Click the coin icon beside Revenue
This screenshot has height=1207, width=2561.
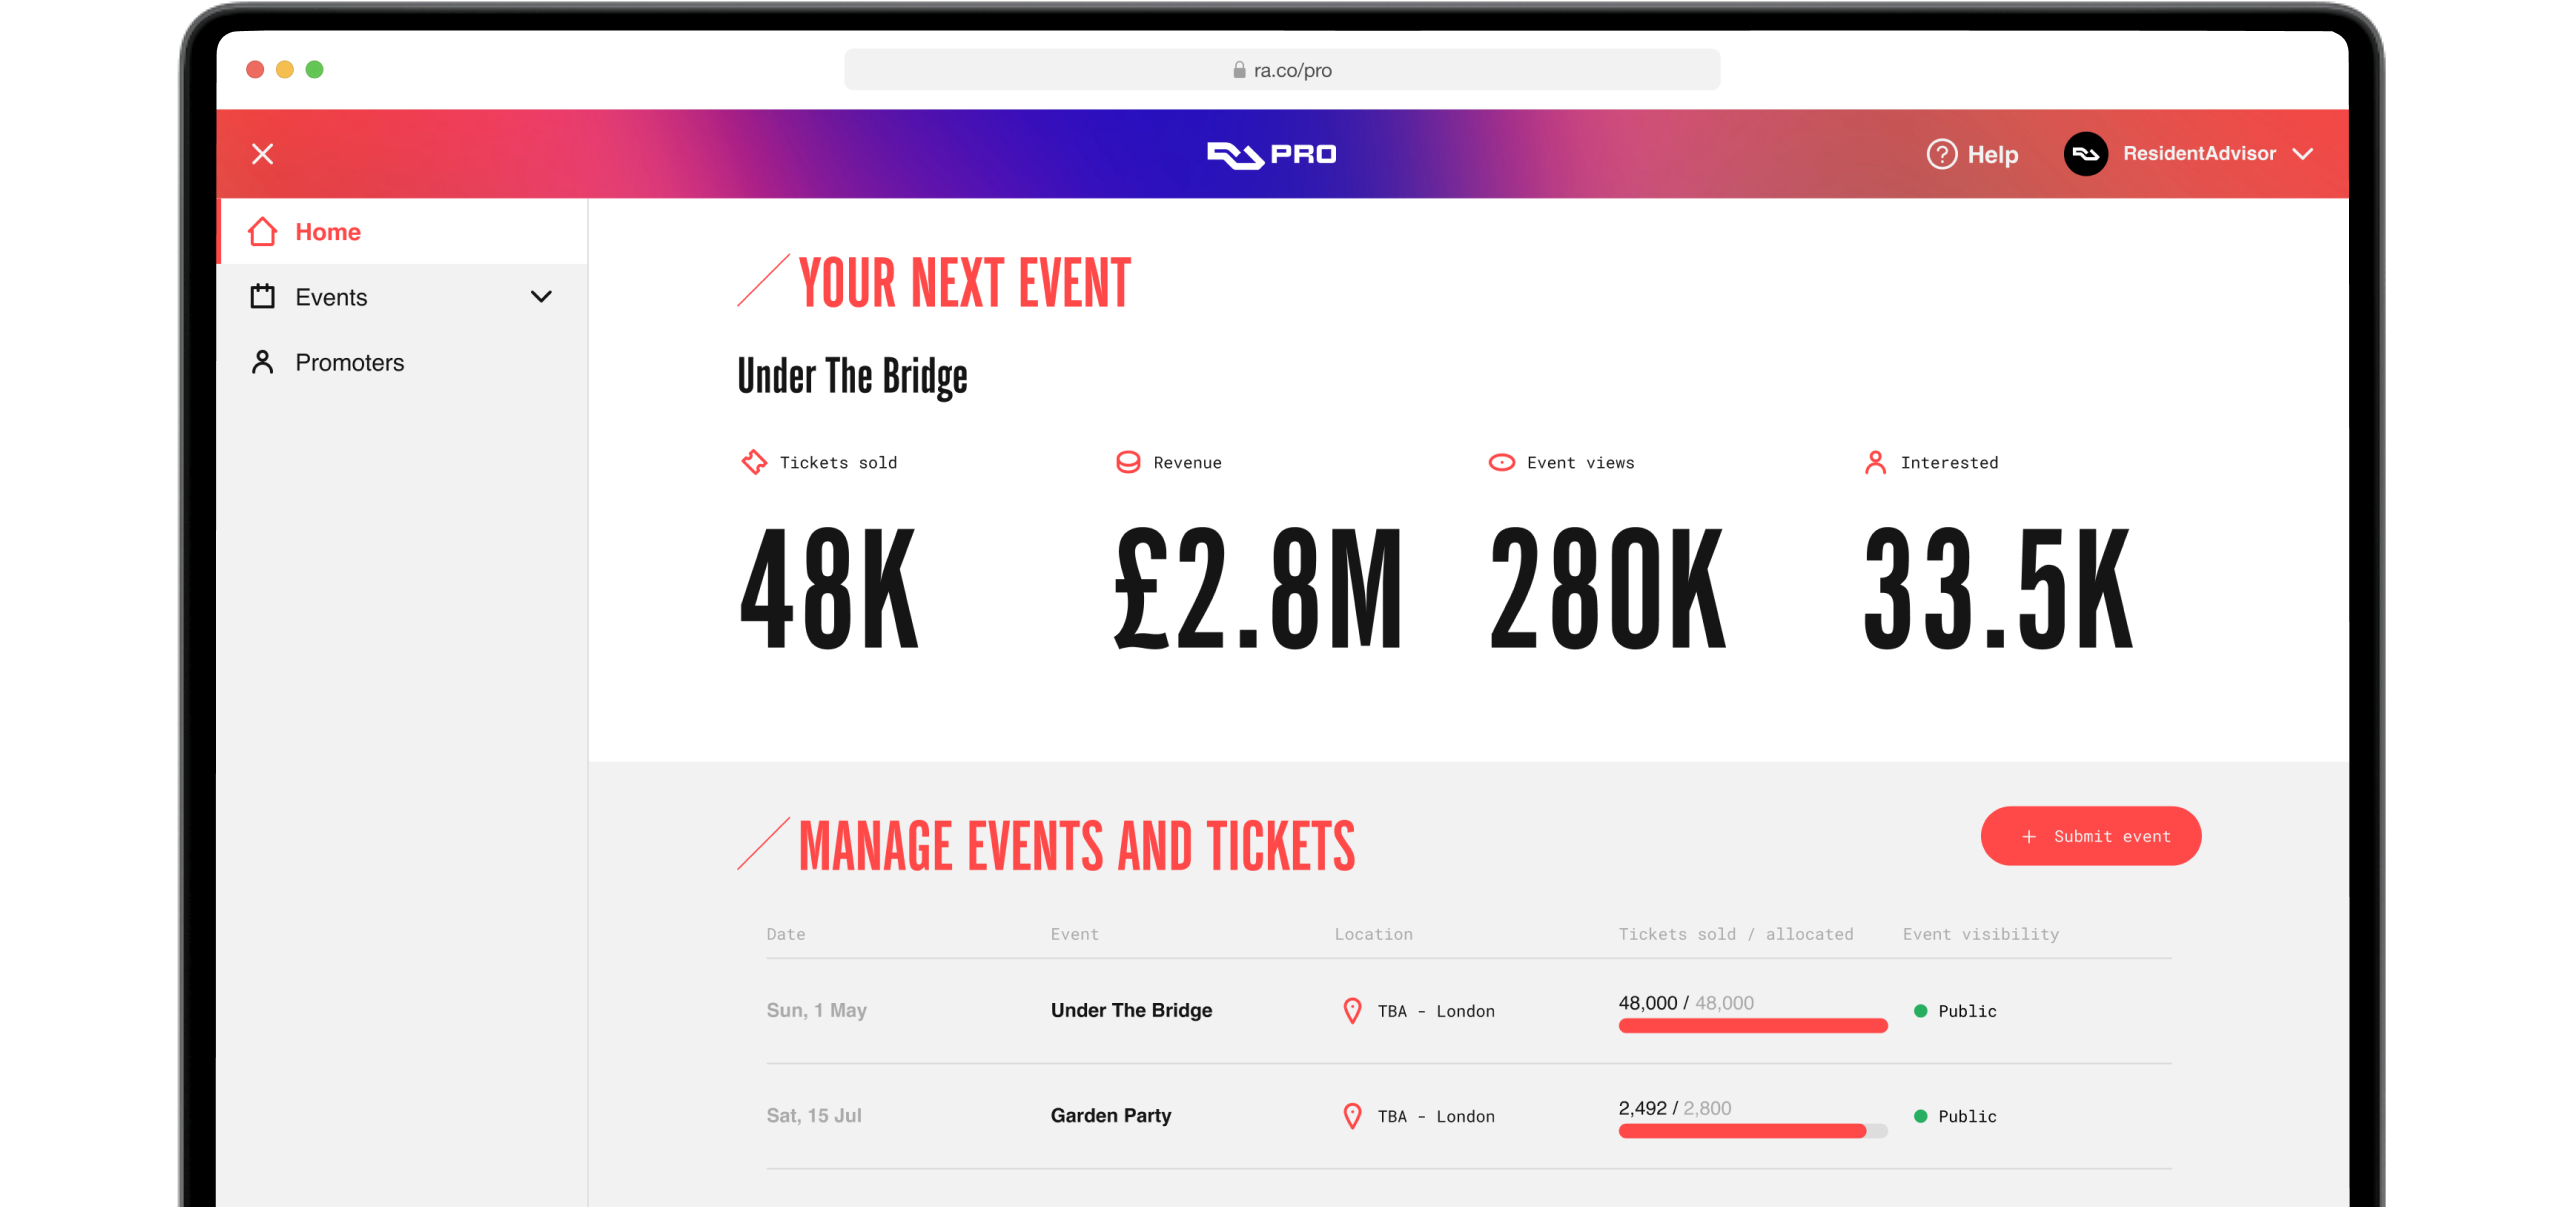(1128, 462)
